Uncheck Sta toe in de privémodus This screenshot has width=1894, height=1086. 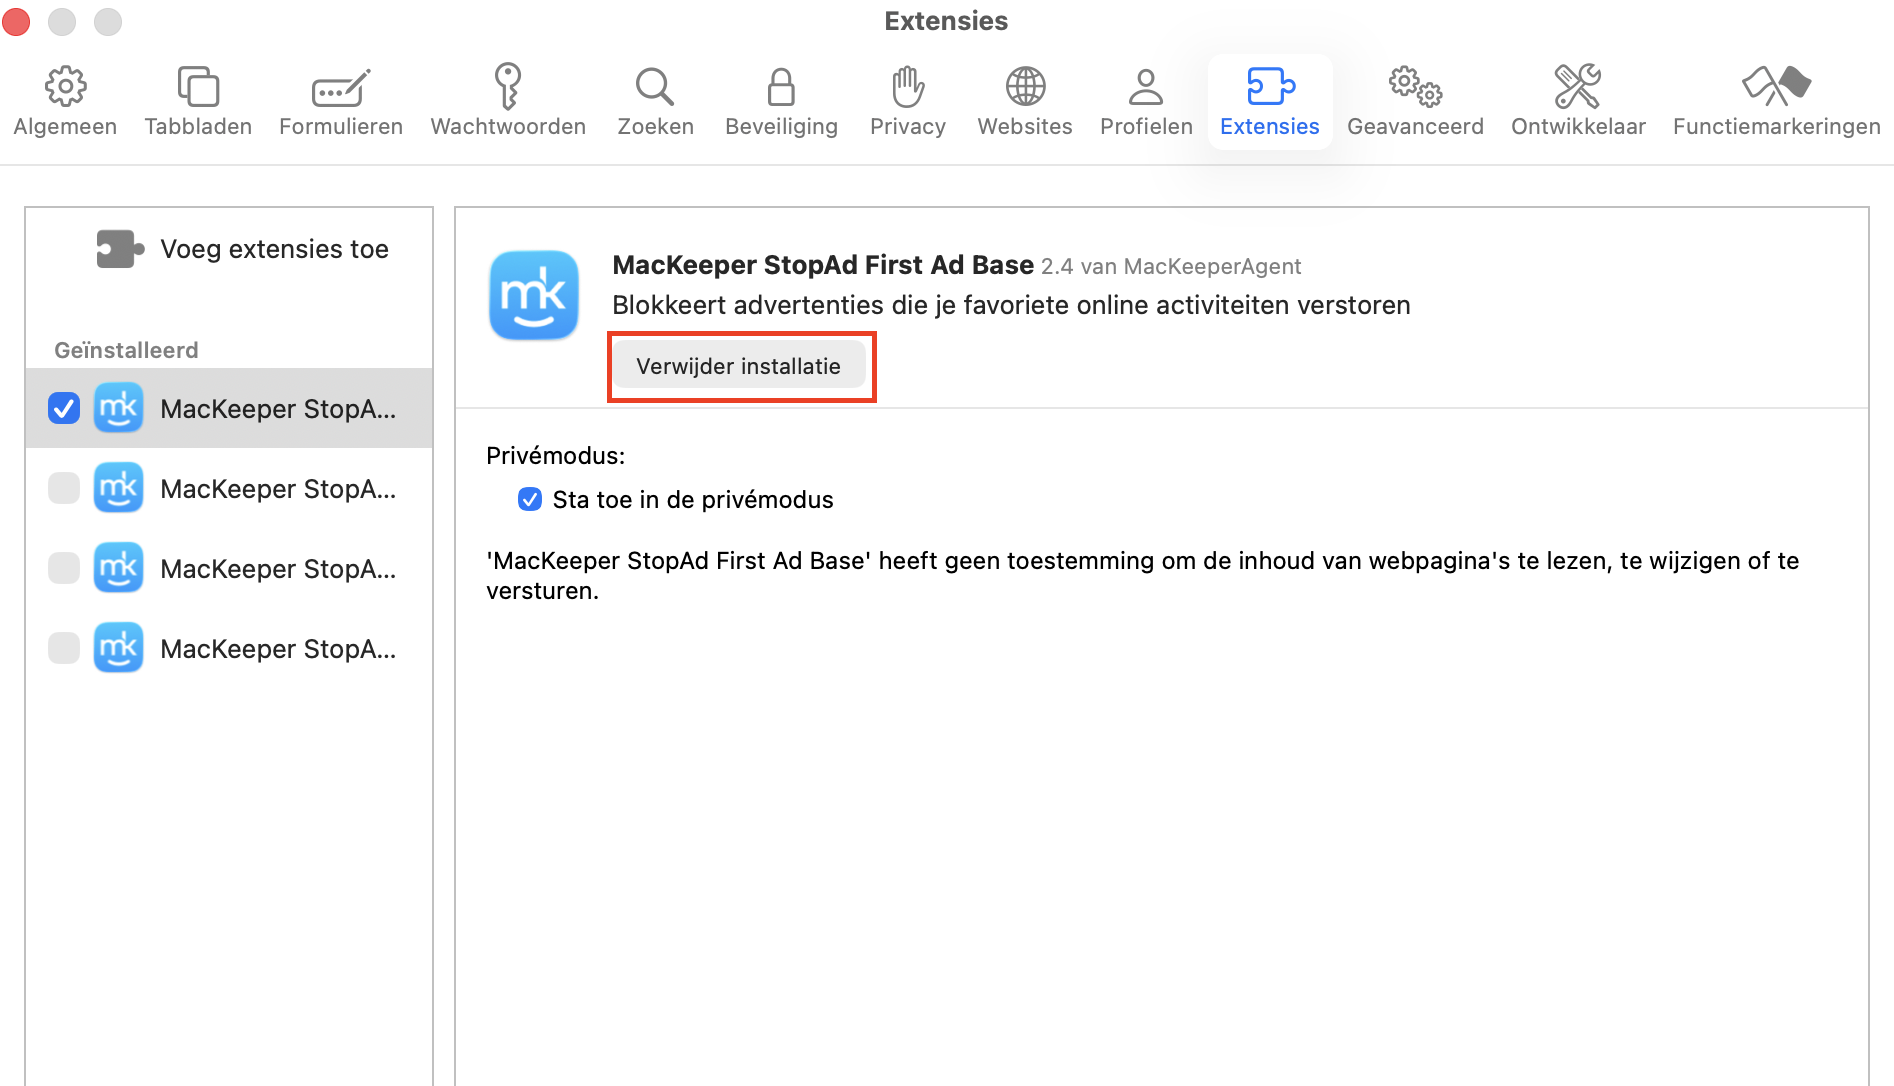click(x=529, y=499)
